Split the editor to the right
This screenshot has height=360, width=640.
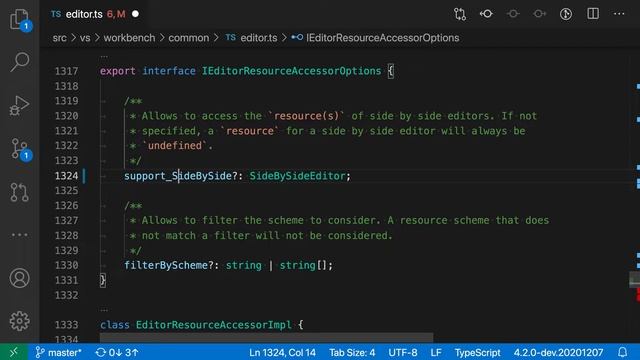coord(593,14)
